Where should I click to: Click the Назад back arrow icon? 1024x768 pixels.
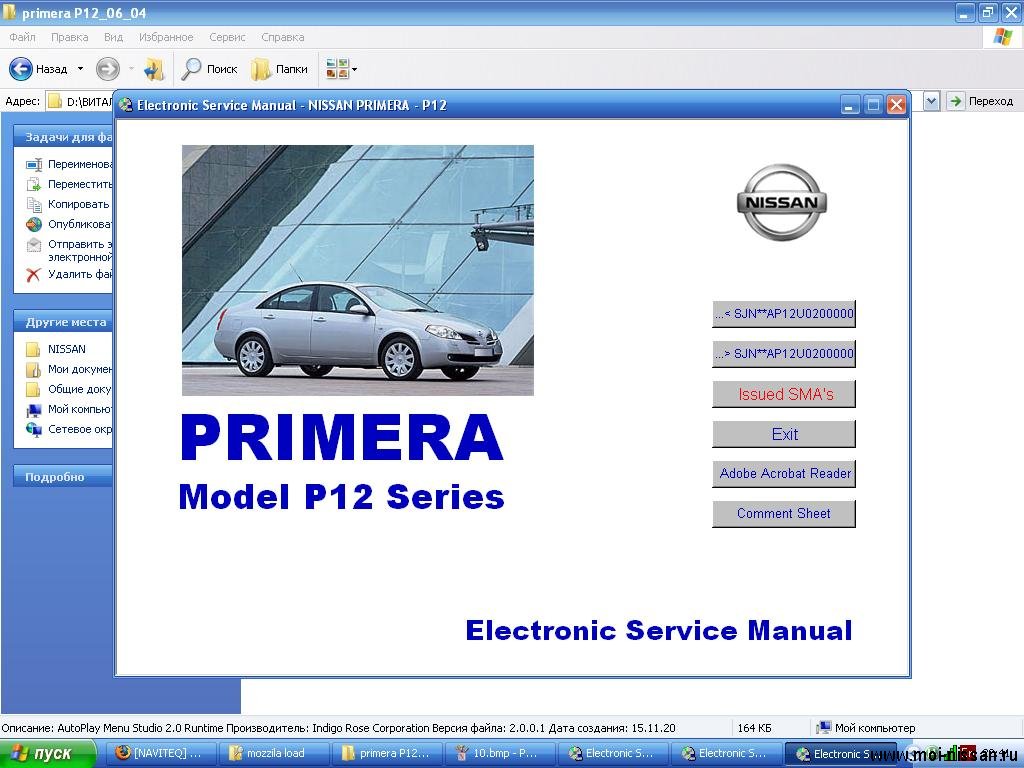pyautogui.click(x=20, y=69)
